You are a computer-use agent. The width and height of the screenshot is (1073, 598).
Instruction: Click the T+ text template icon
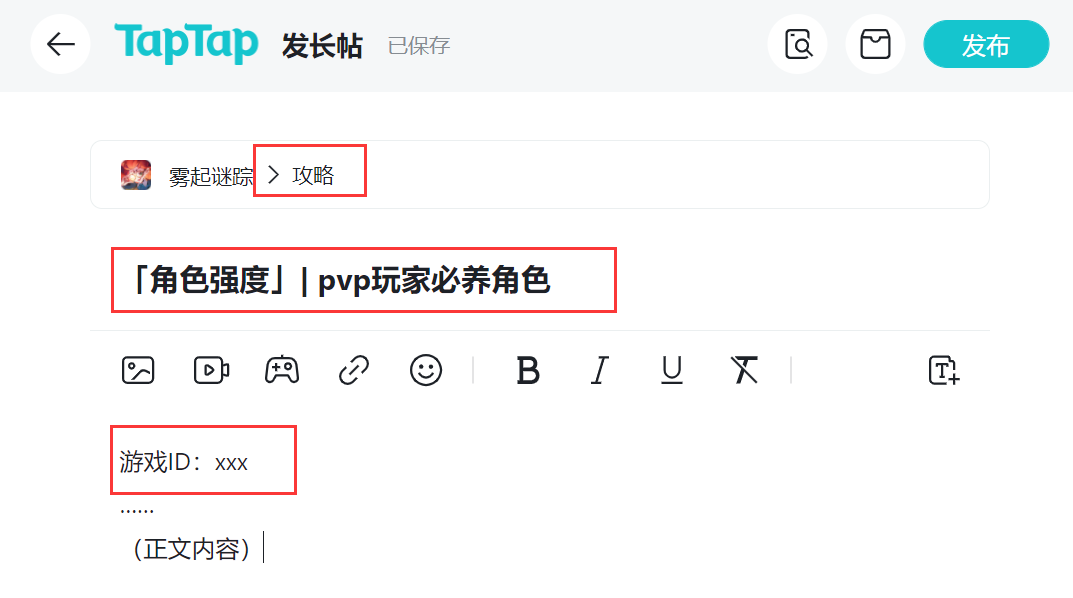pyautogui.click(x=944, y=370)
